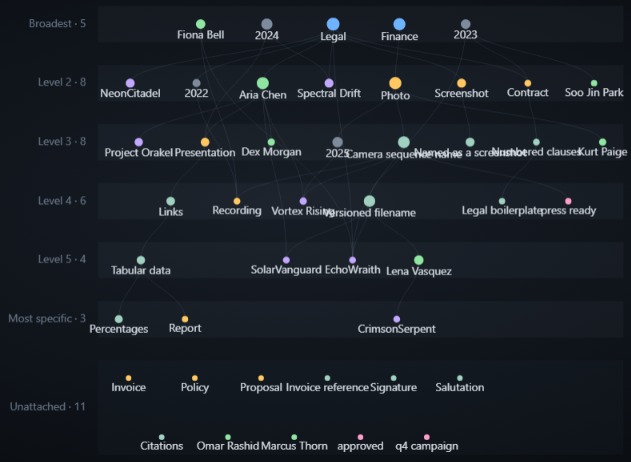
Task: Click the Legal tag node
Action: (333, 24)
